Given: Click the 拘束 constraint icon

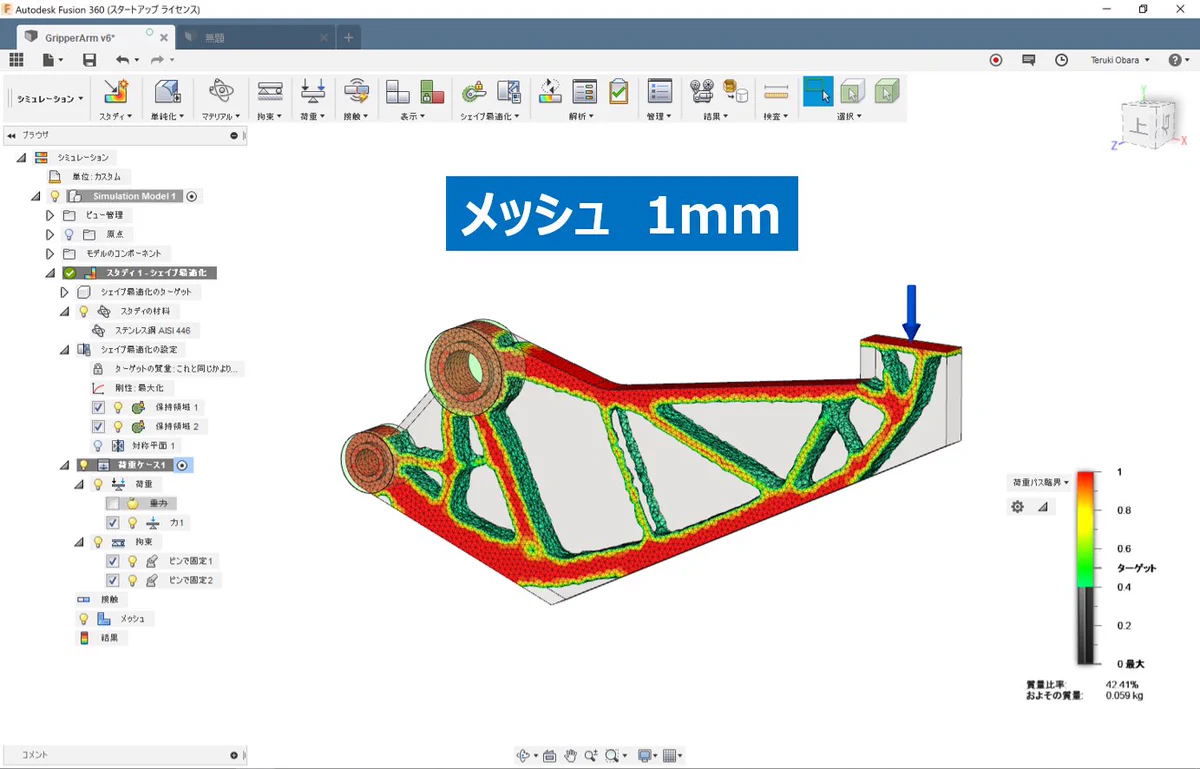Looking at the screenshot, I should pyautogui.click(x=270, y=93).
